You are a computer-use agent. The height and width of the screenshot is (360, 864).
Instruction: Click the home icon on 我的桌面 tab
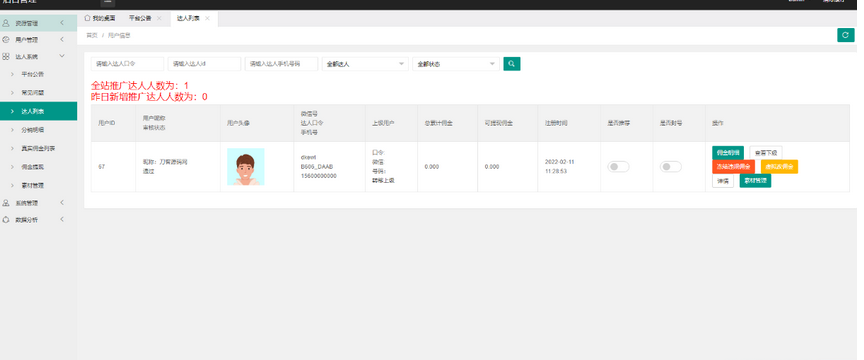tap(87, 18)
